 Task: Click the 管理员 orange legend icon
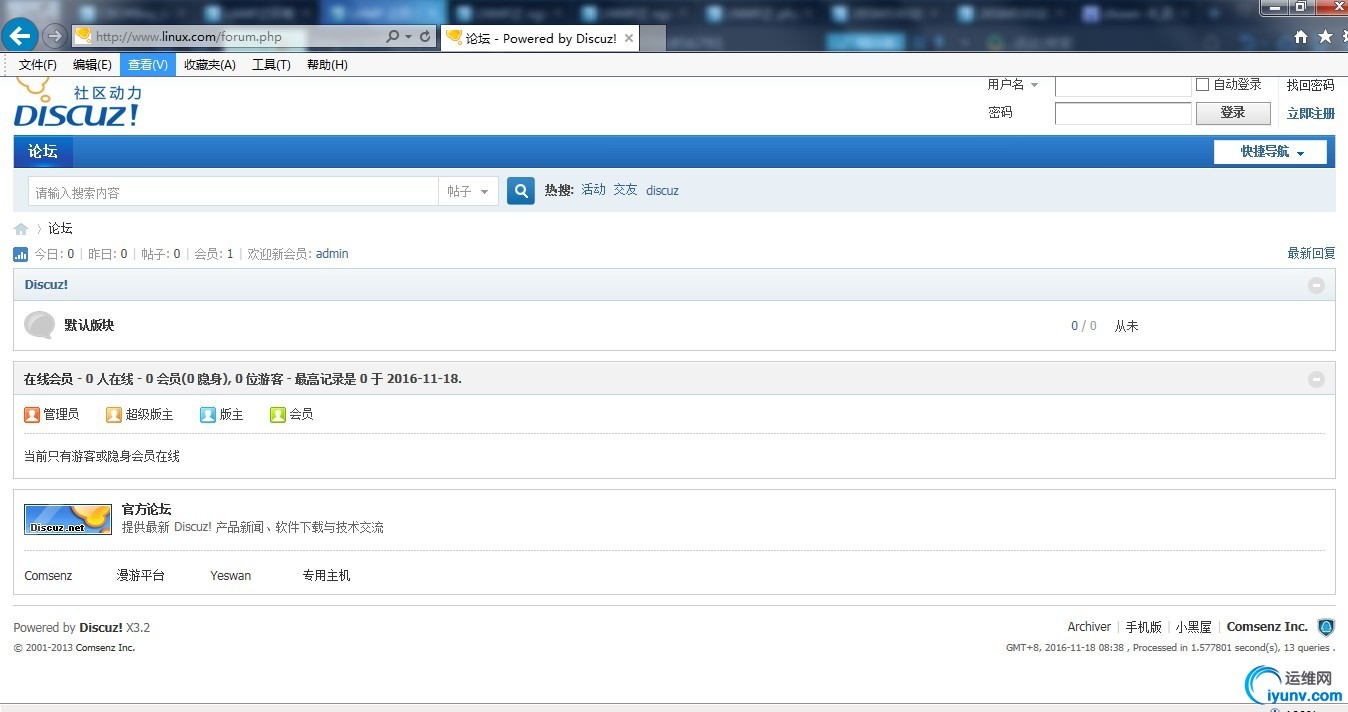tap(32, 414)
